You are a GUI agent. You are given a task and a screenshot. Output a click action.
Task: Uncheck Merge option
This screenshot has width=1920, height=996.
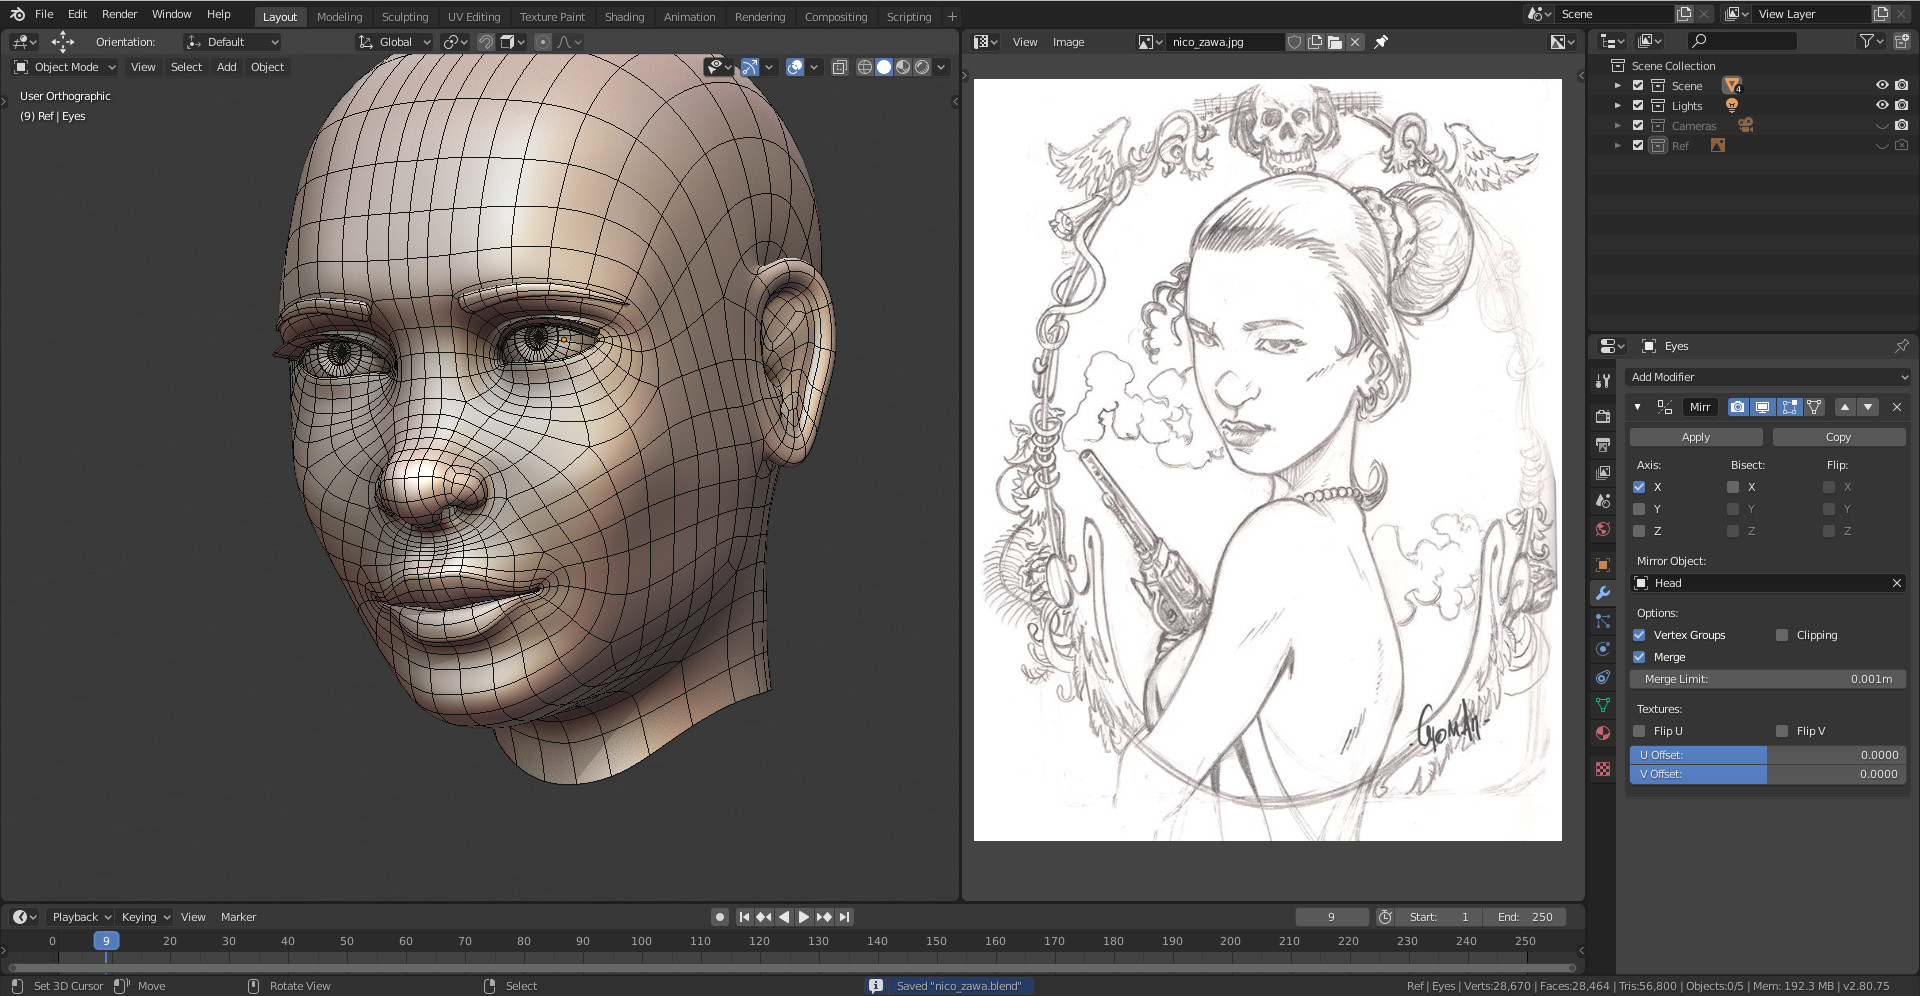pos(1639,657)
